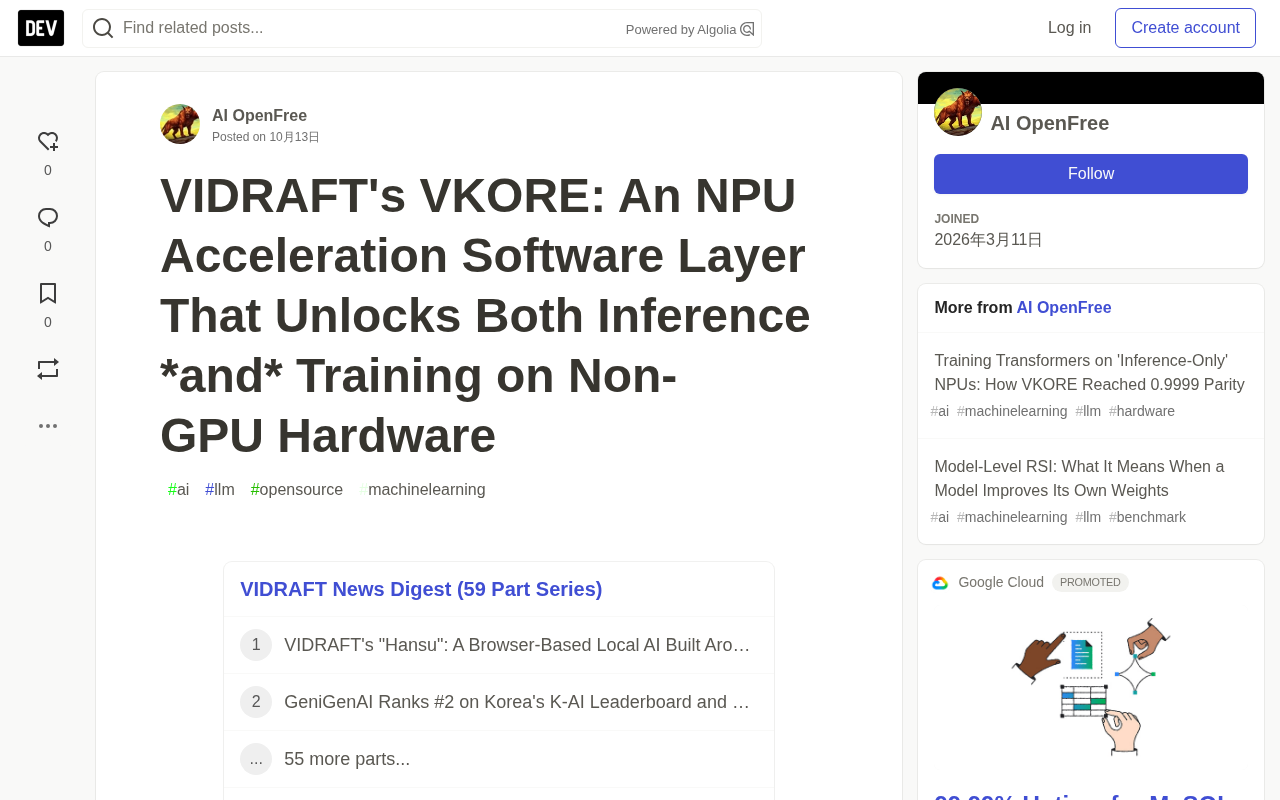This screenshot has width=1280, height=800.
Task: Open #benchmark tag under Model-Level RSI article
Action: [x=1147, y=517]
